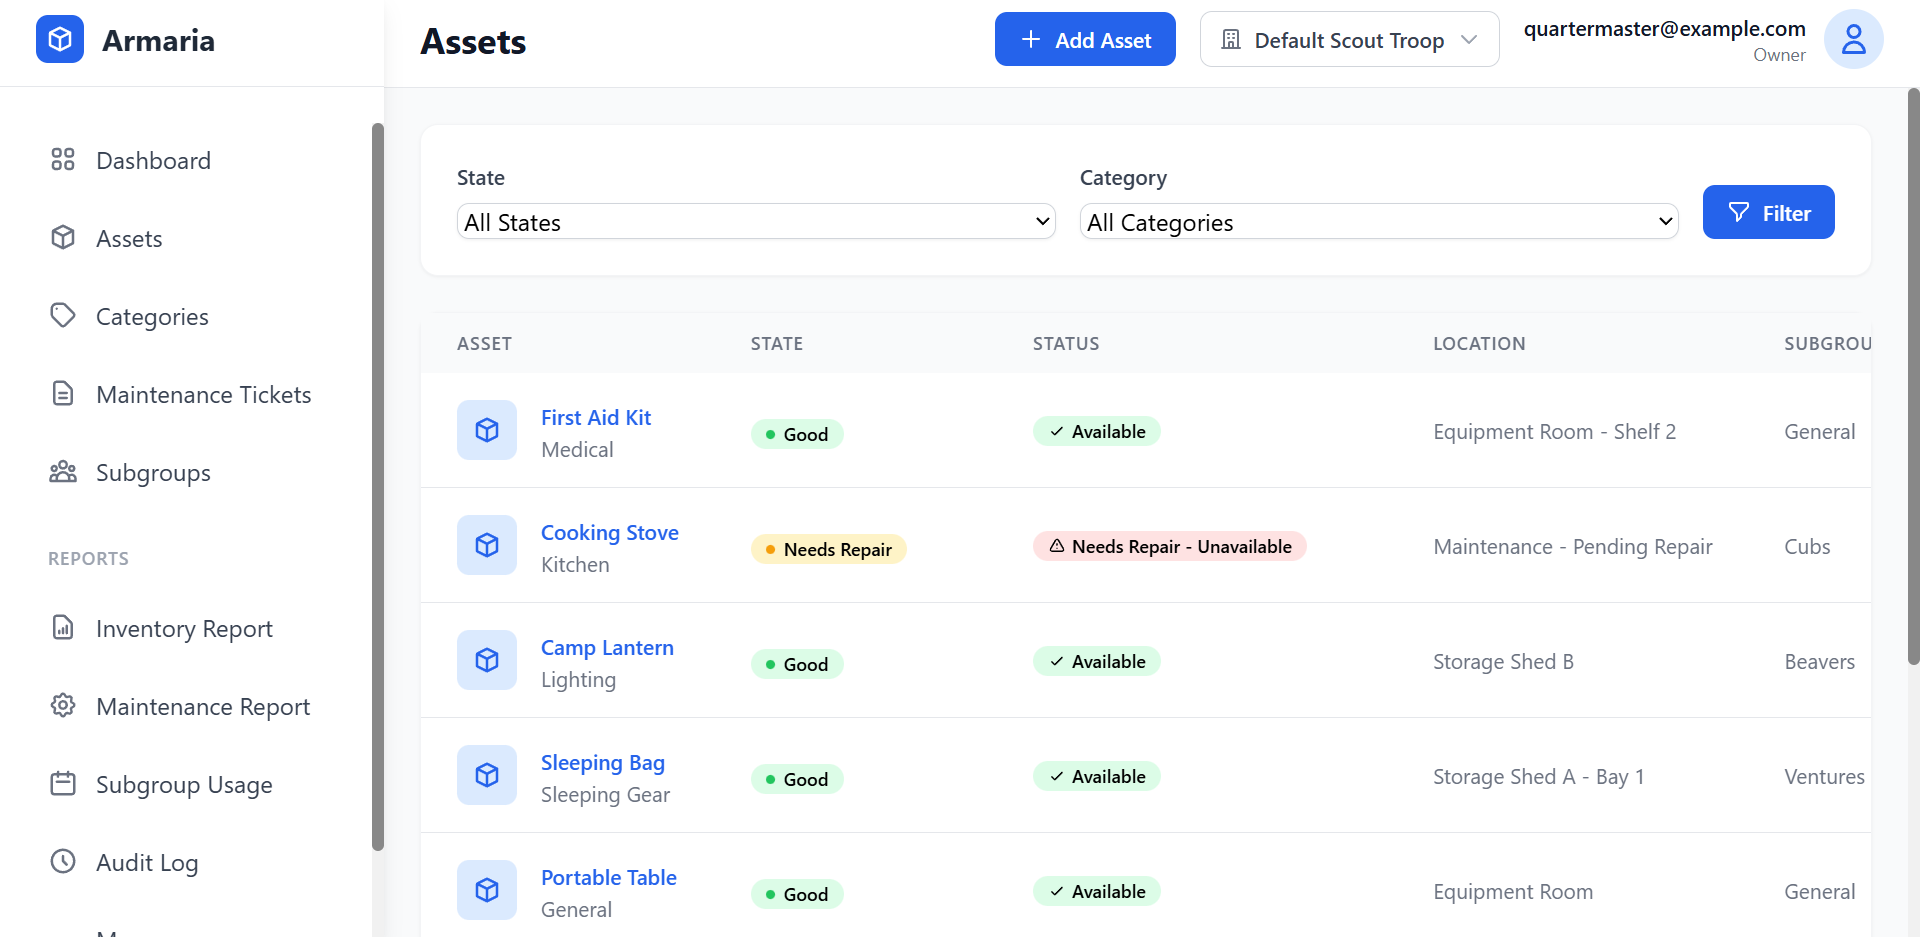Expand the All Categories dropdown
The width and height of the screenshot is (1920, 937).
(x=1378, y=221)
